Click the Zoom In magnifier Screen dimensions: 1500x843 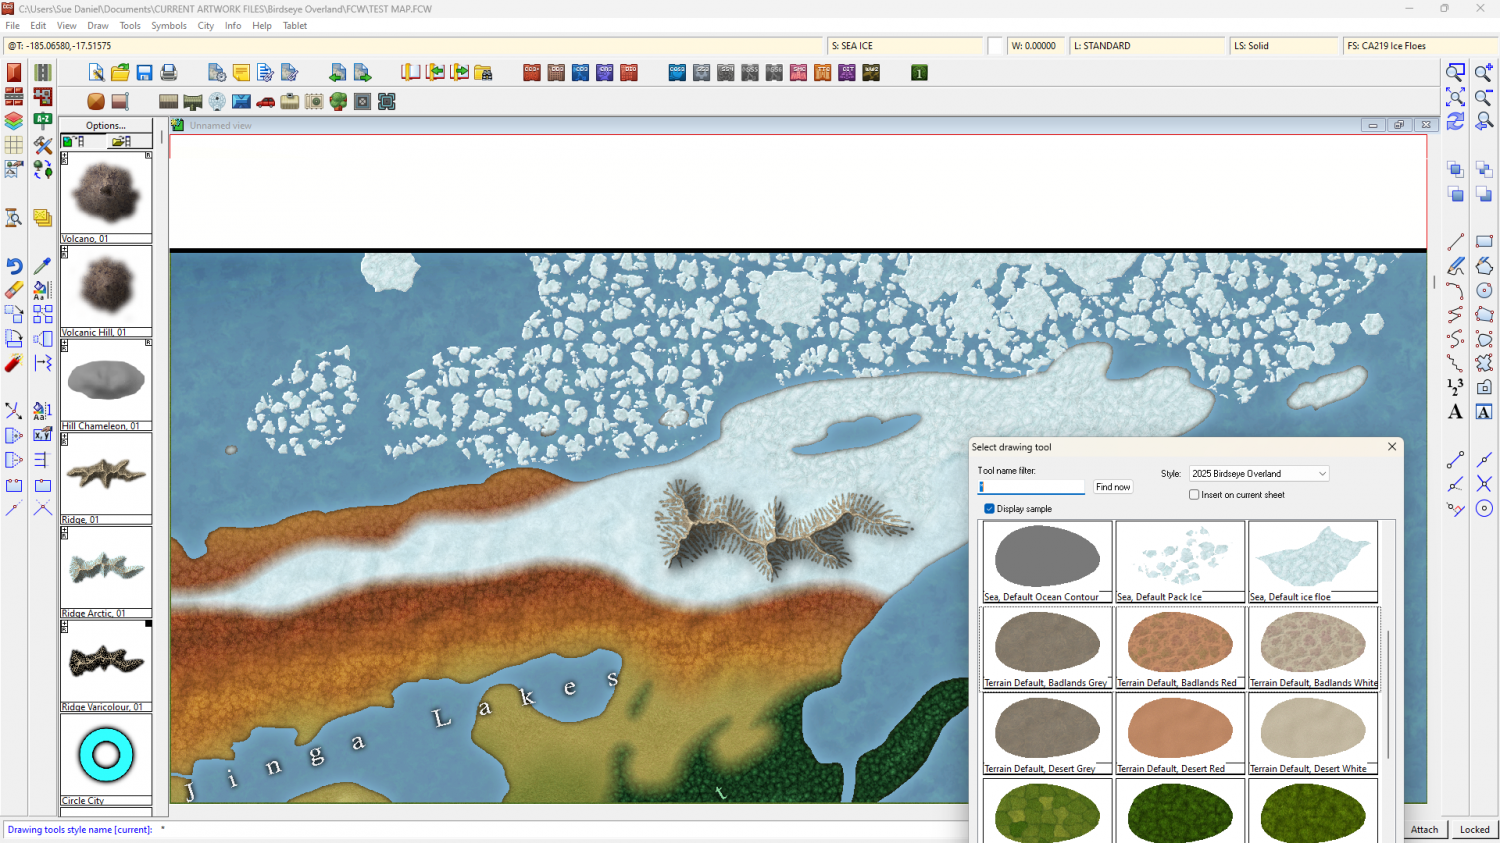1484,72
